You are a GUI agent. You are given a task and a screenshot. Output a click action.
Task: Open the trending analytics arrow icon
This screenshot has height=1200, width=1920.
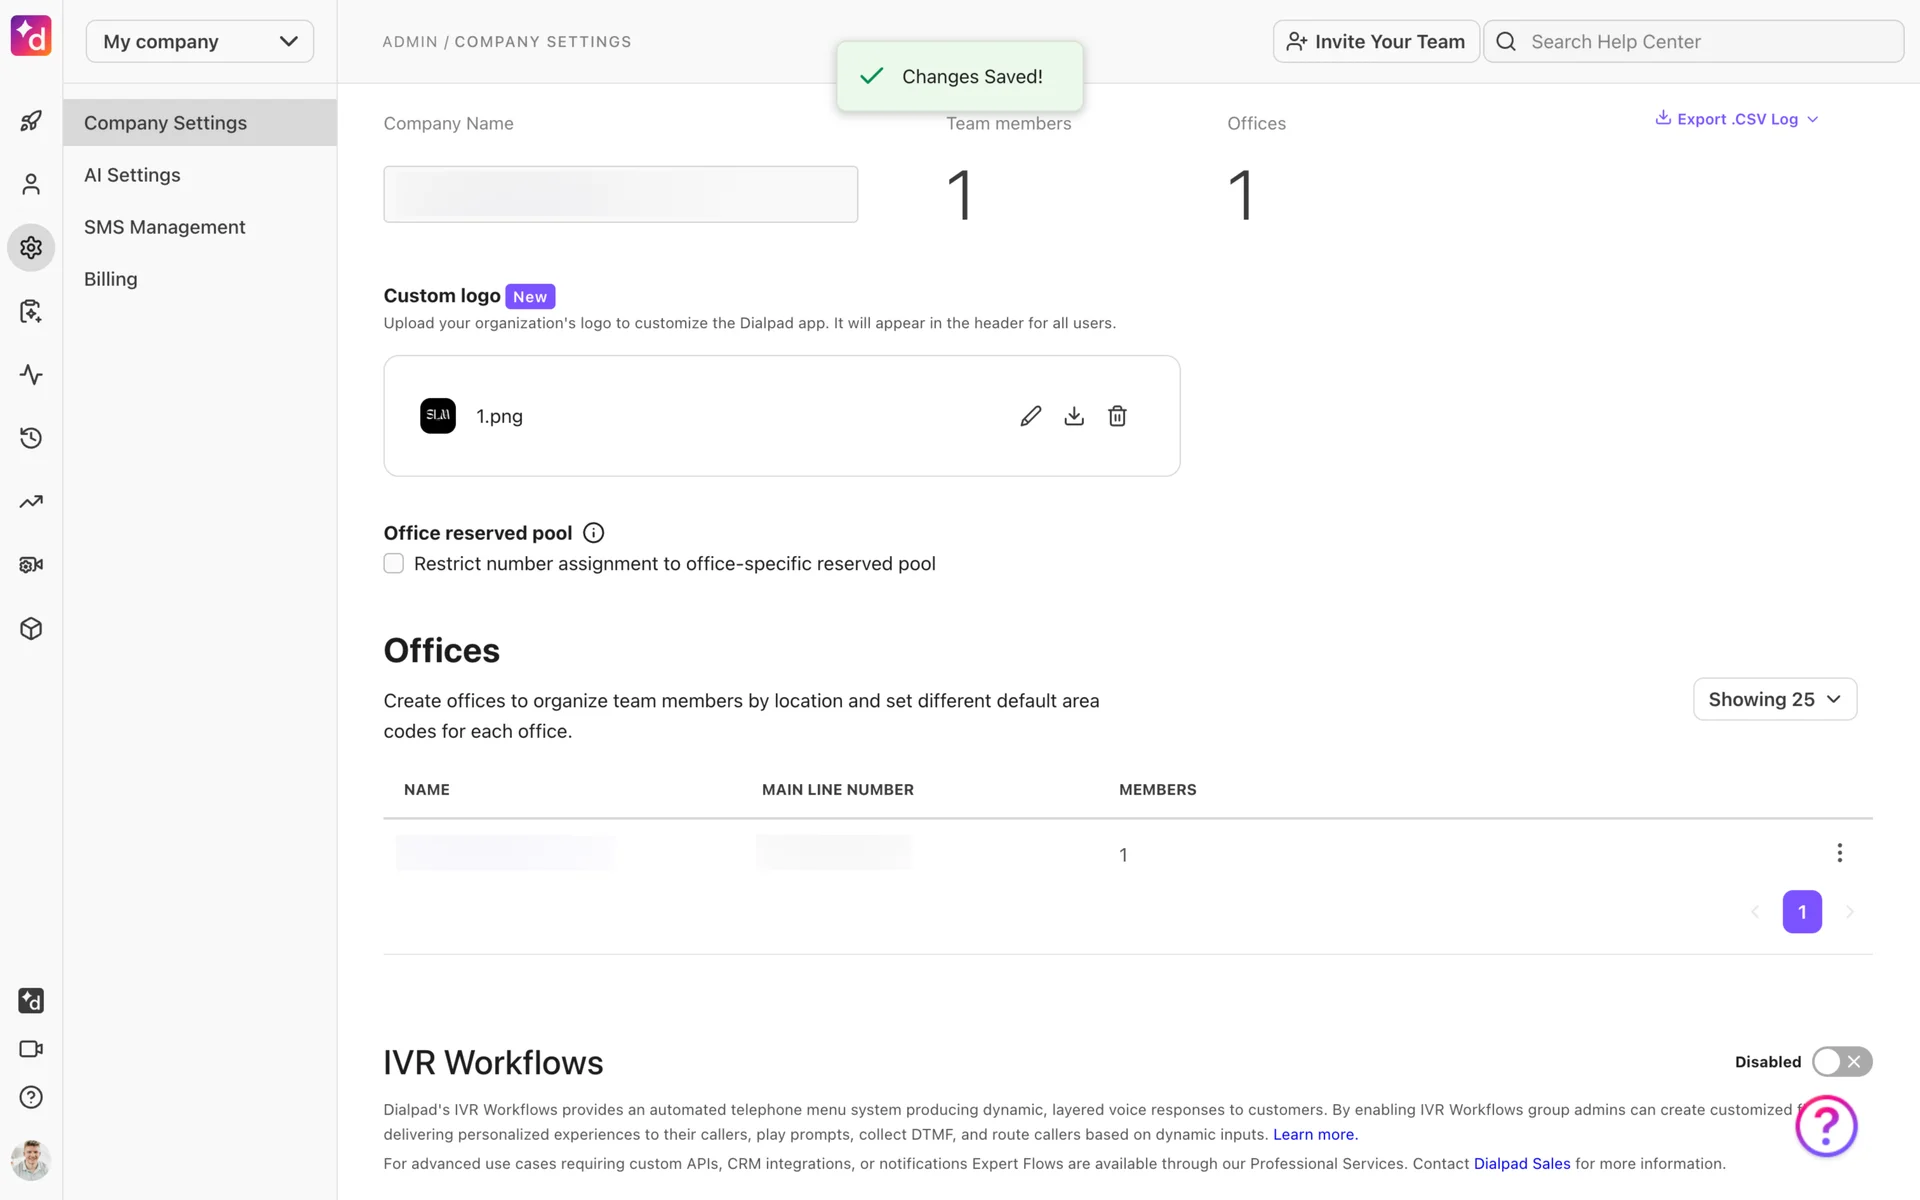pos(31,502)
